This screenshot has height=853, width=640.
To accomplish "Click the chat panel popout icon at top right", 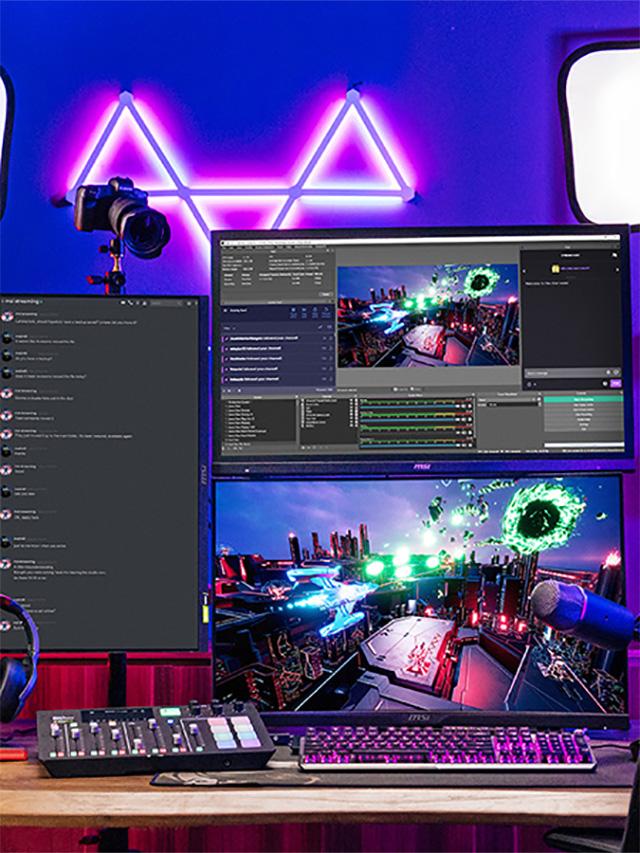I will (617, 254).
